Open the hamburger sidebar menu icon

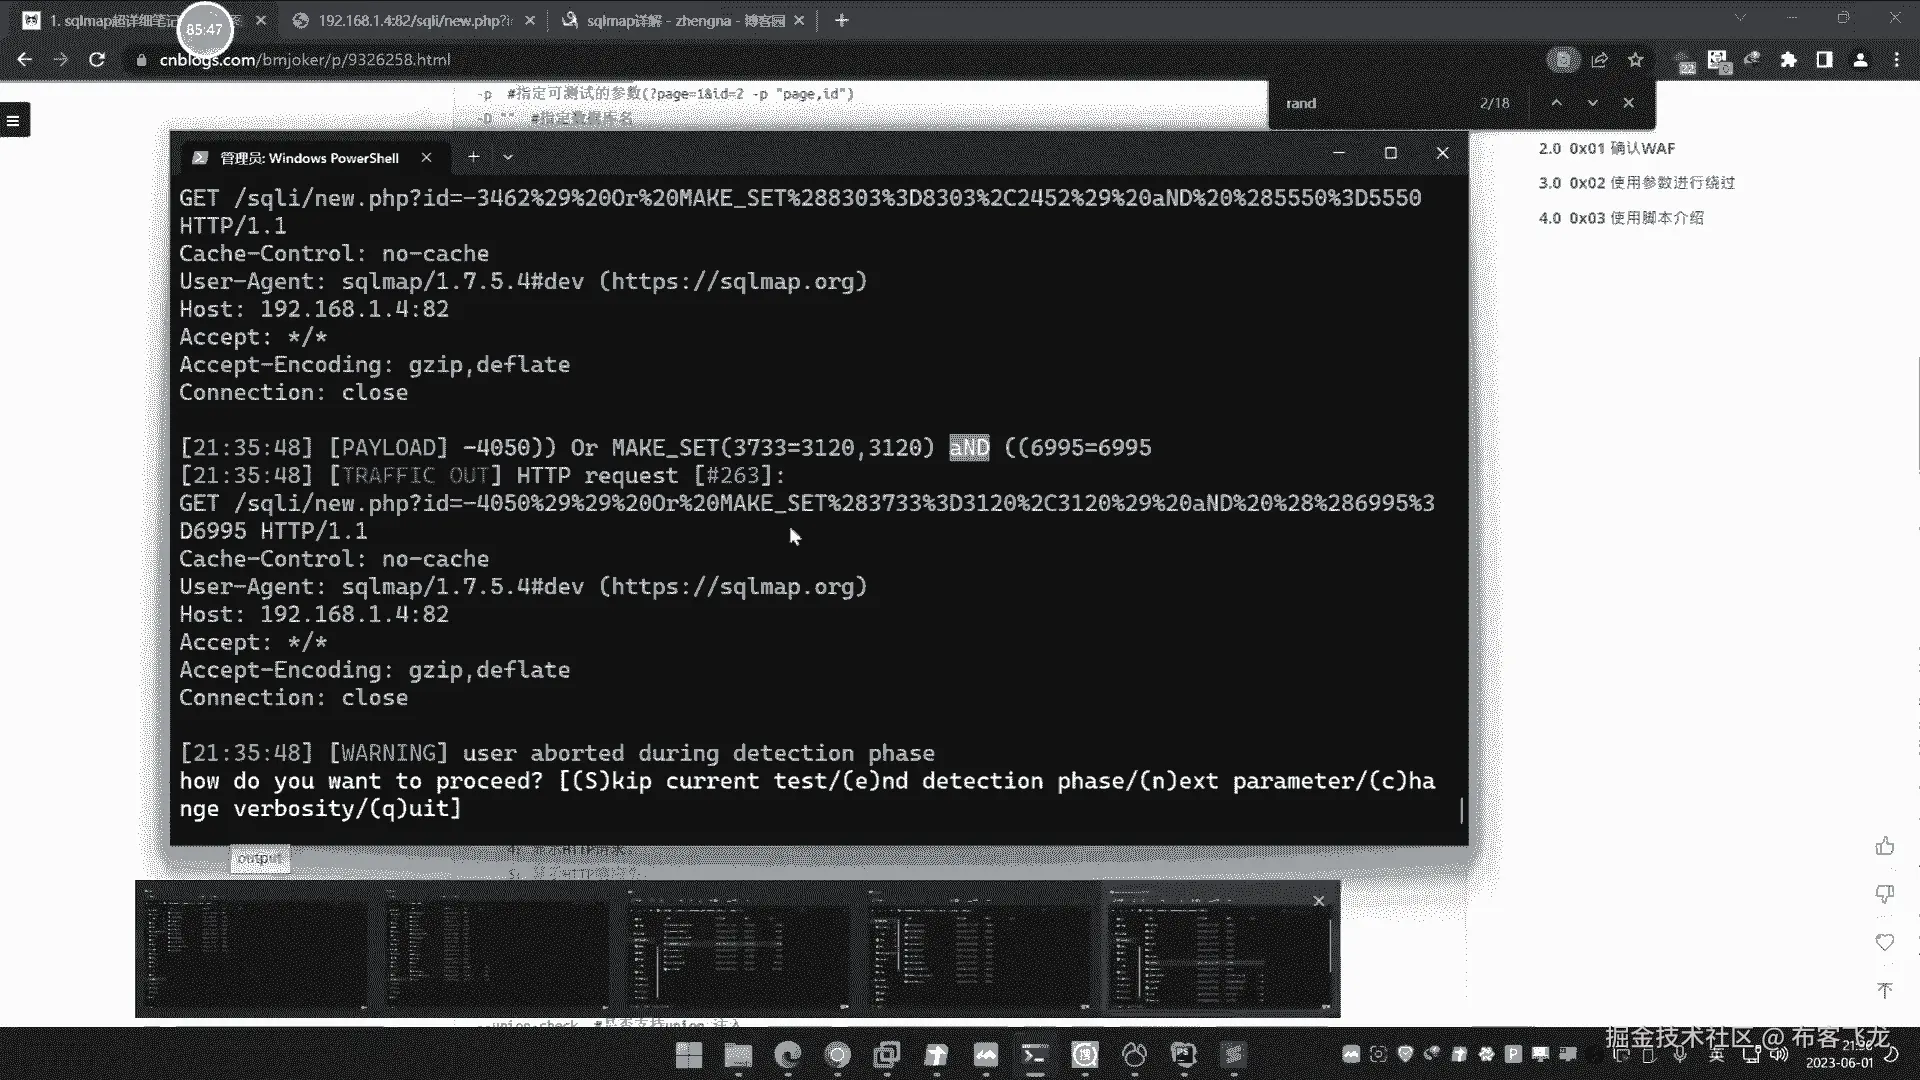click(14, 121)
